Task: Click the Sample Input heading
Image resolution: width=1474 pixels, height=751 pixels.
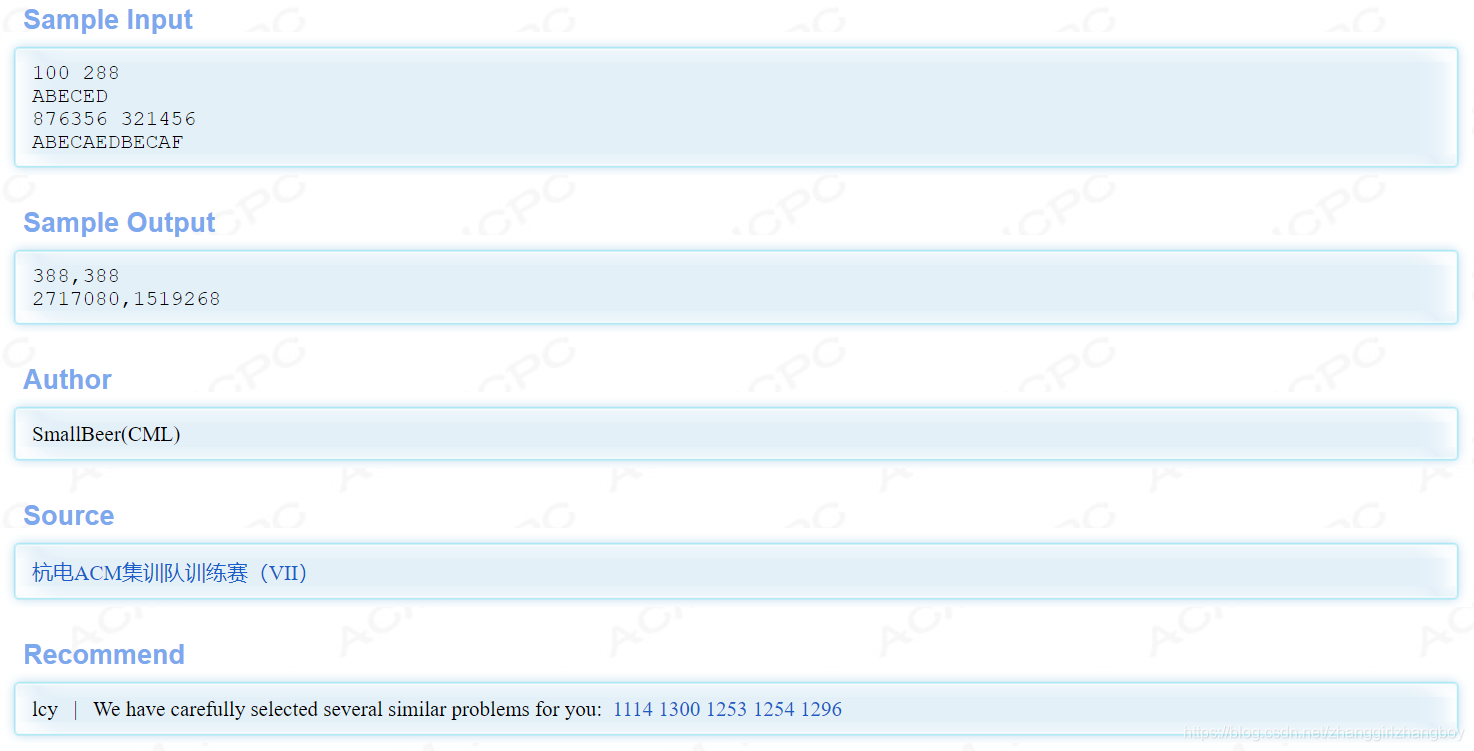Action: (108, 20)
